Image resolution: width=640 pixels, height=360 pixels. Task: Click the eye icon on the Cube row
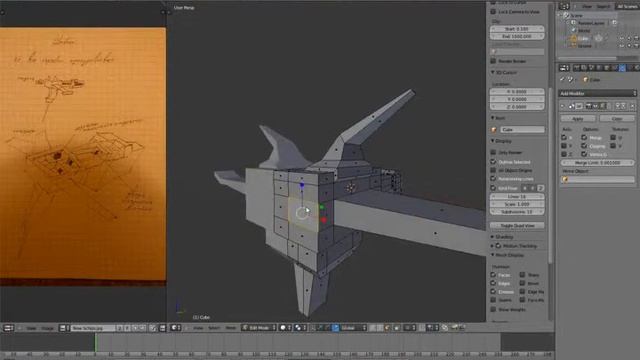(x=622, y=38)
